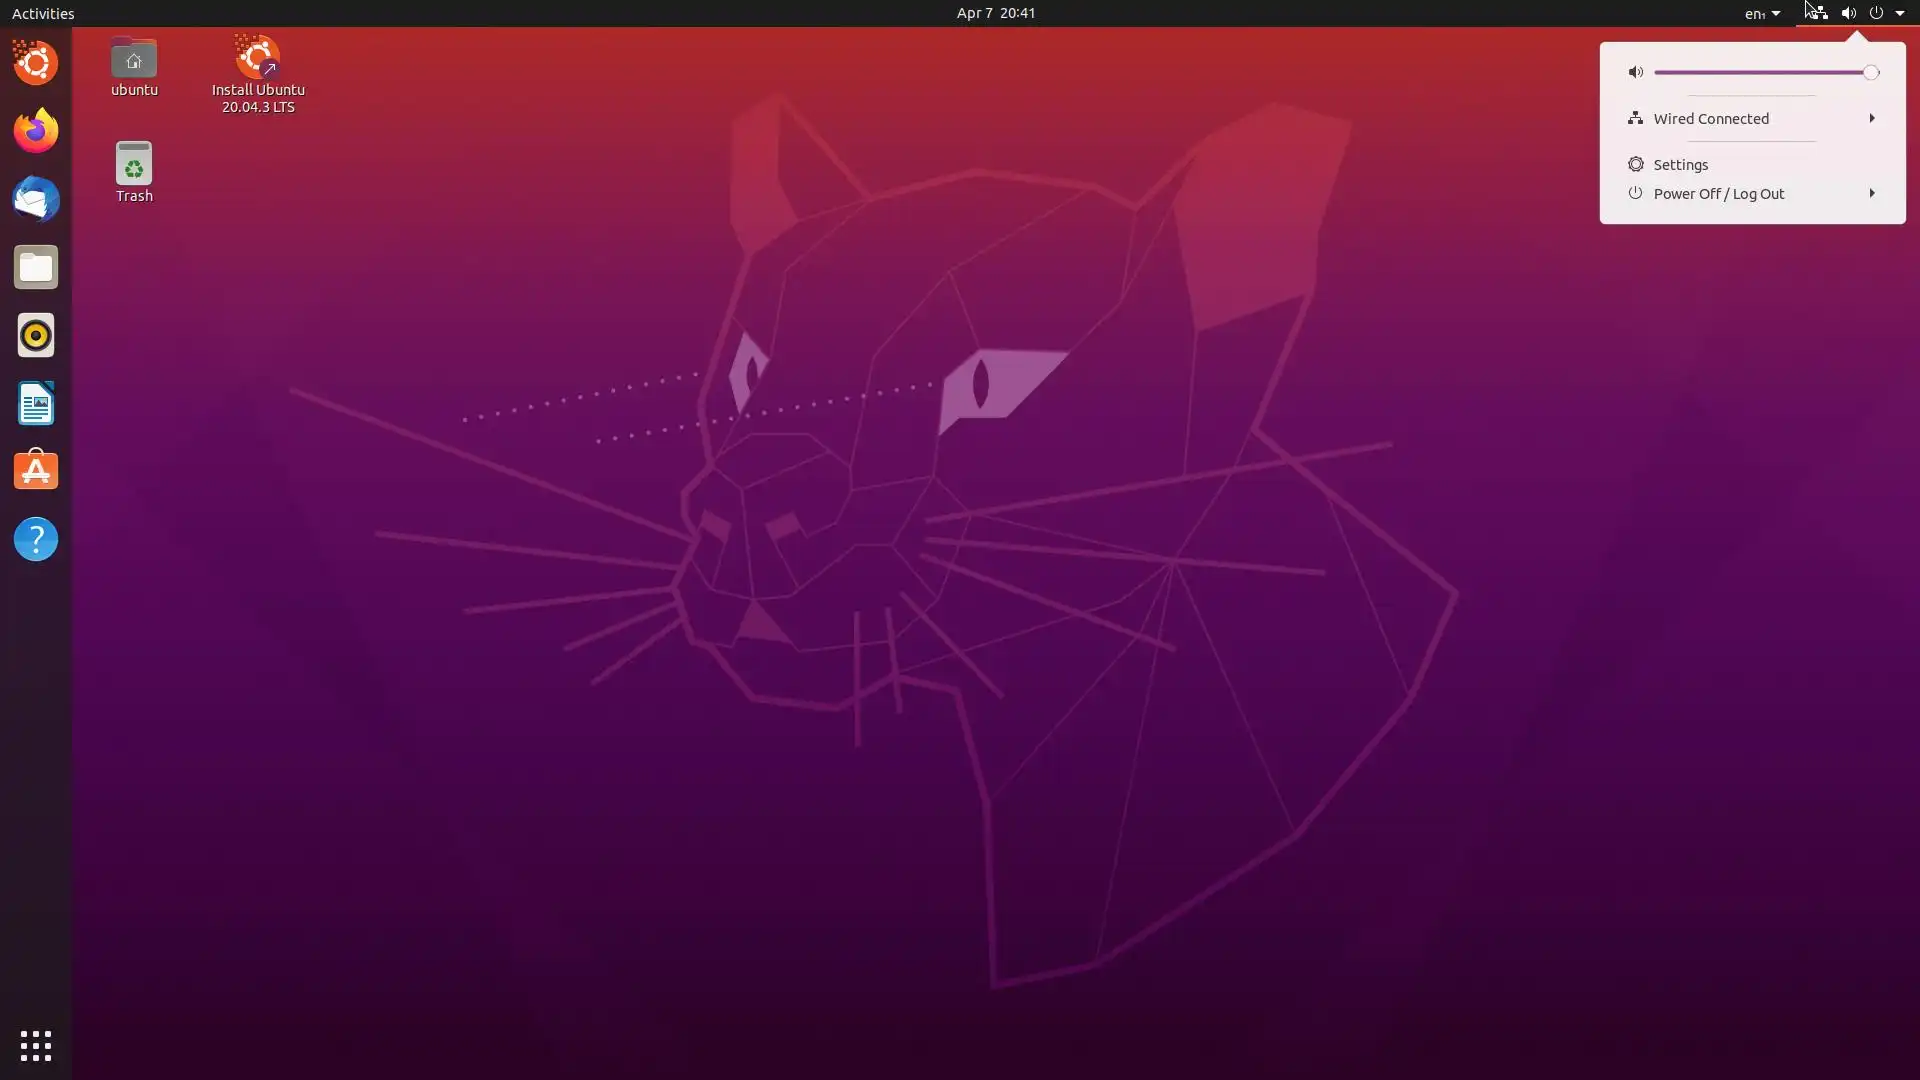Expand Wired Connected submenu arrow
The height and width of the screenshot is (1080, 1920).
coord(1871,118)
